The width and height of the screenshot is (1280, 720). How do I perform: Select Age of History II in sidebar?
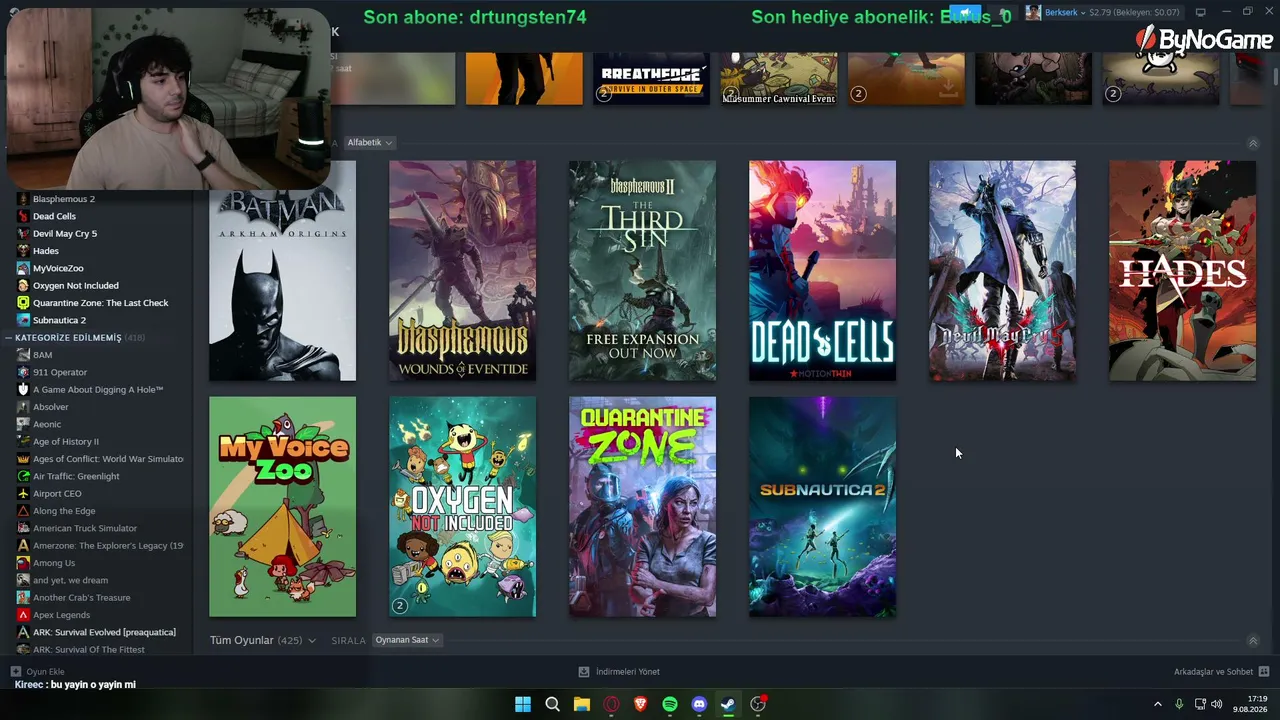click(66, 441)
